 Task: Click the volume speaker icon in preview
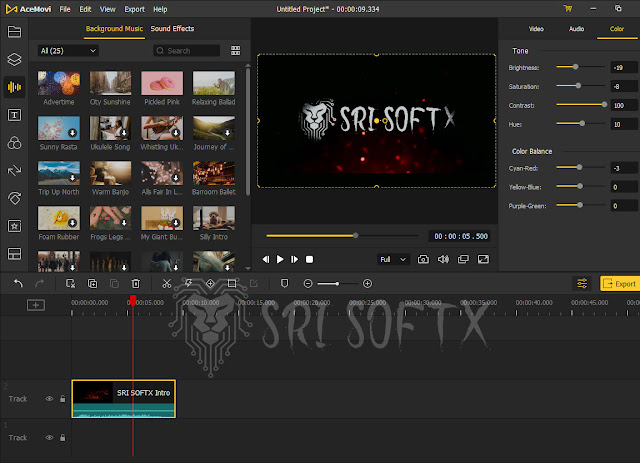(443, 259)
